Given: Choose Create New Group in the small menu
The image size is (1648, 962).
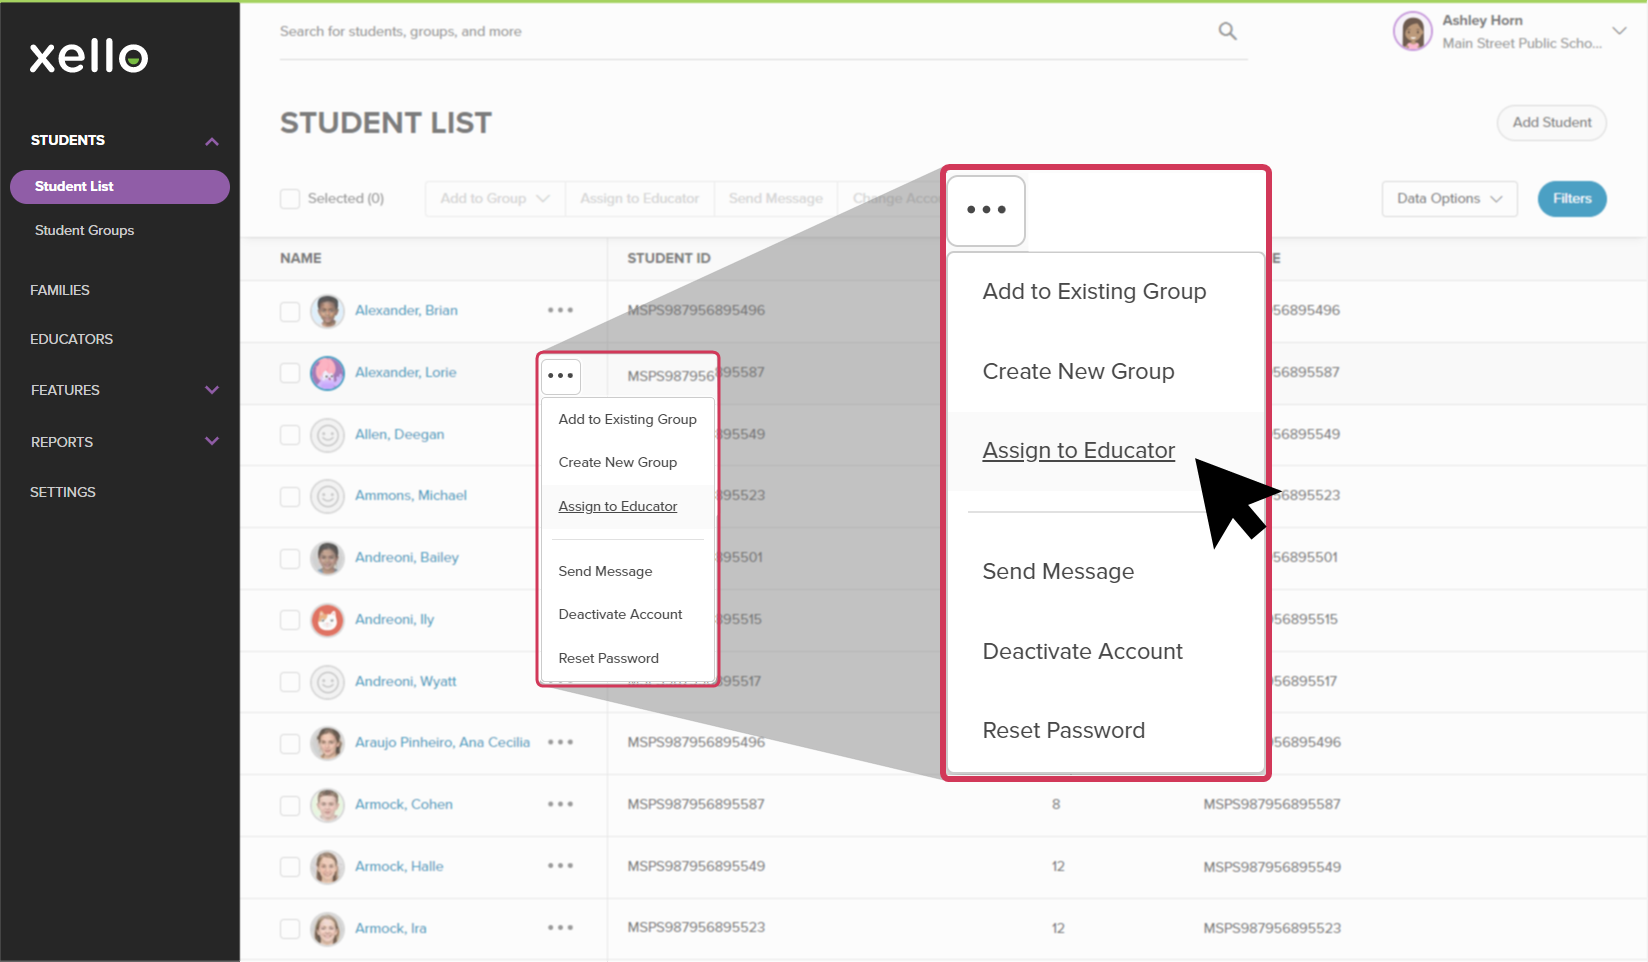Looking at the screenshot, I should pyautogui.click(x=617, y=462).
